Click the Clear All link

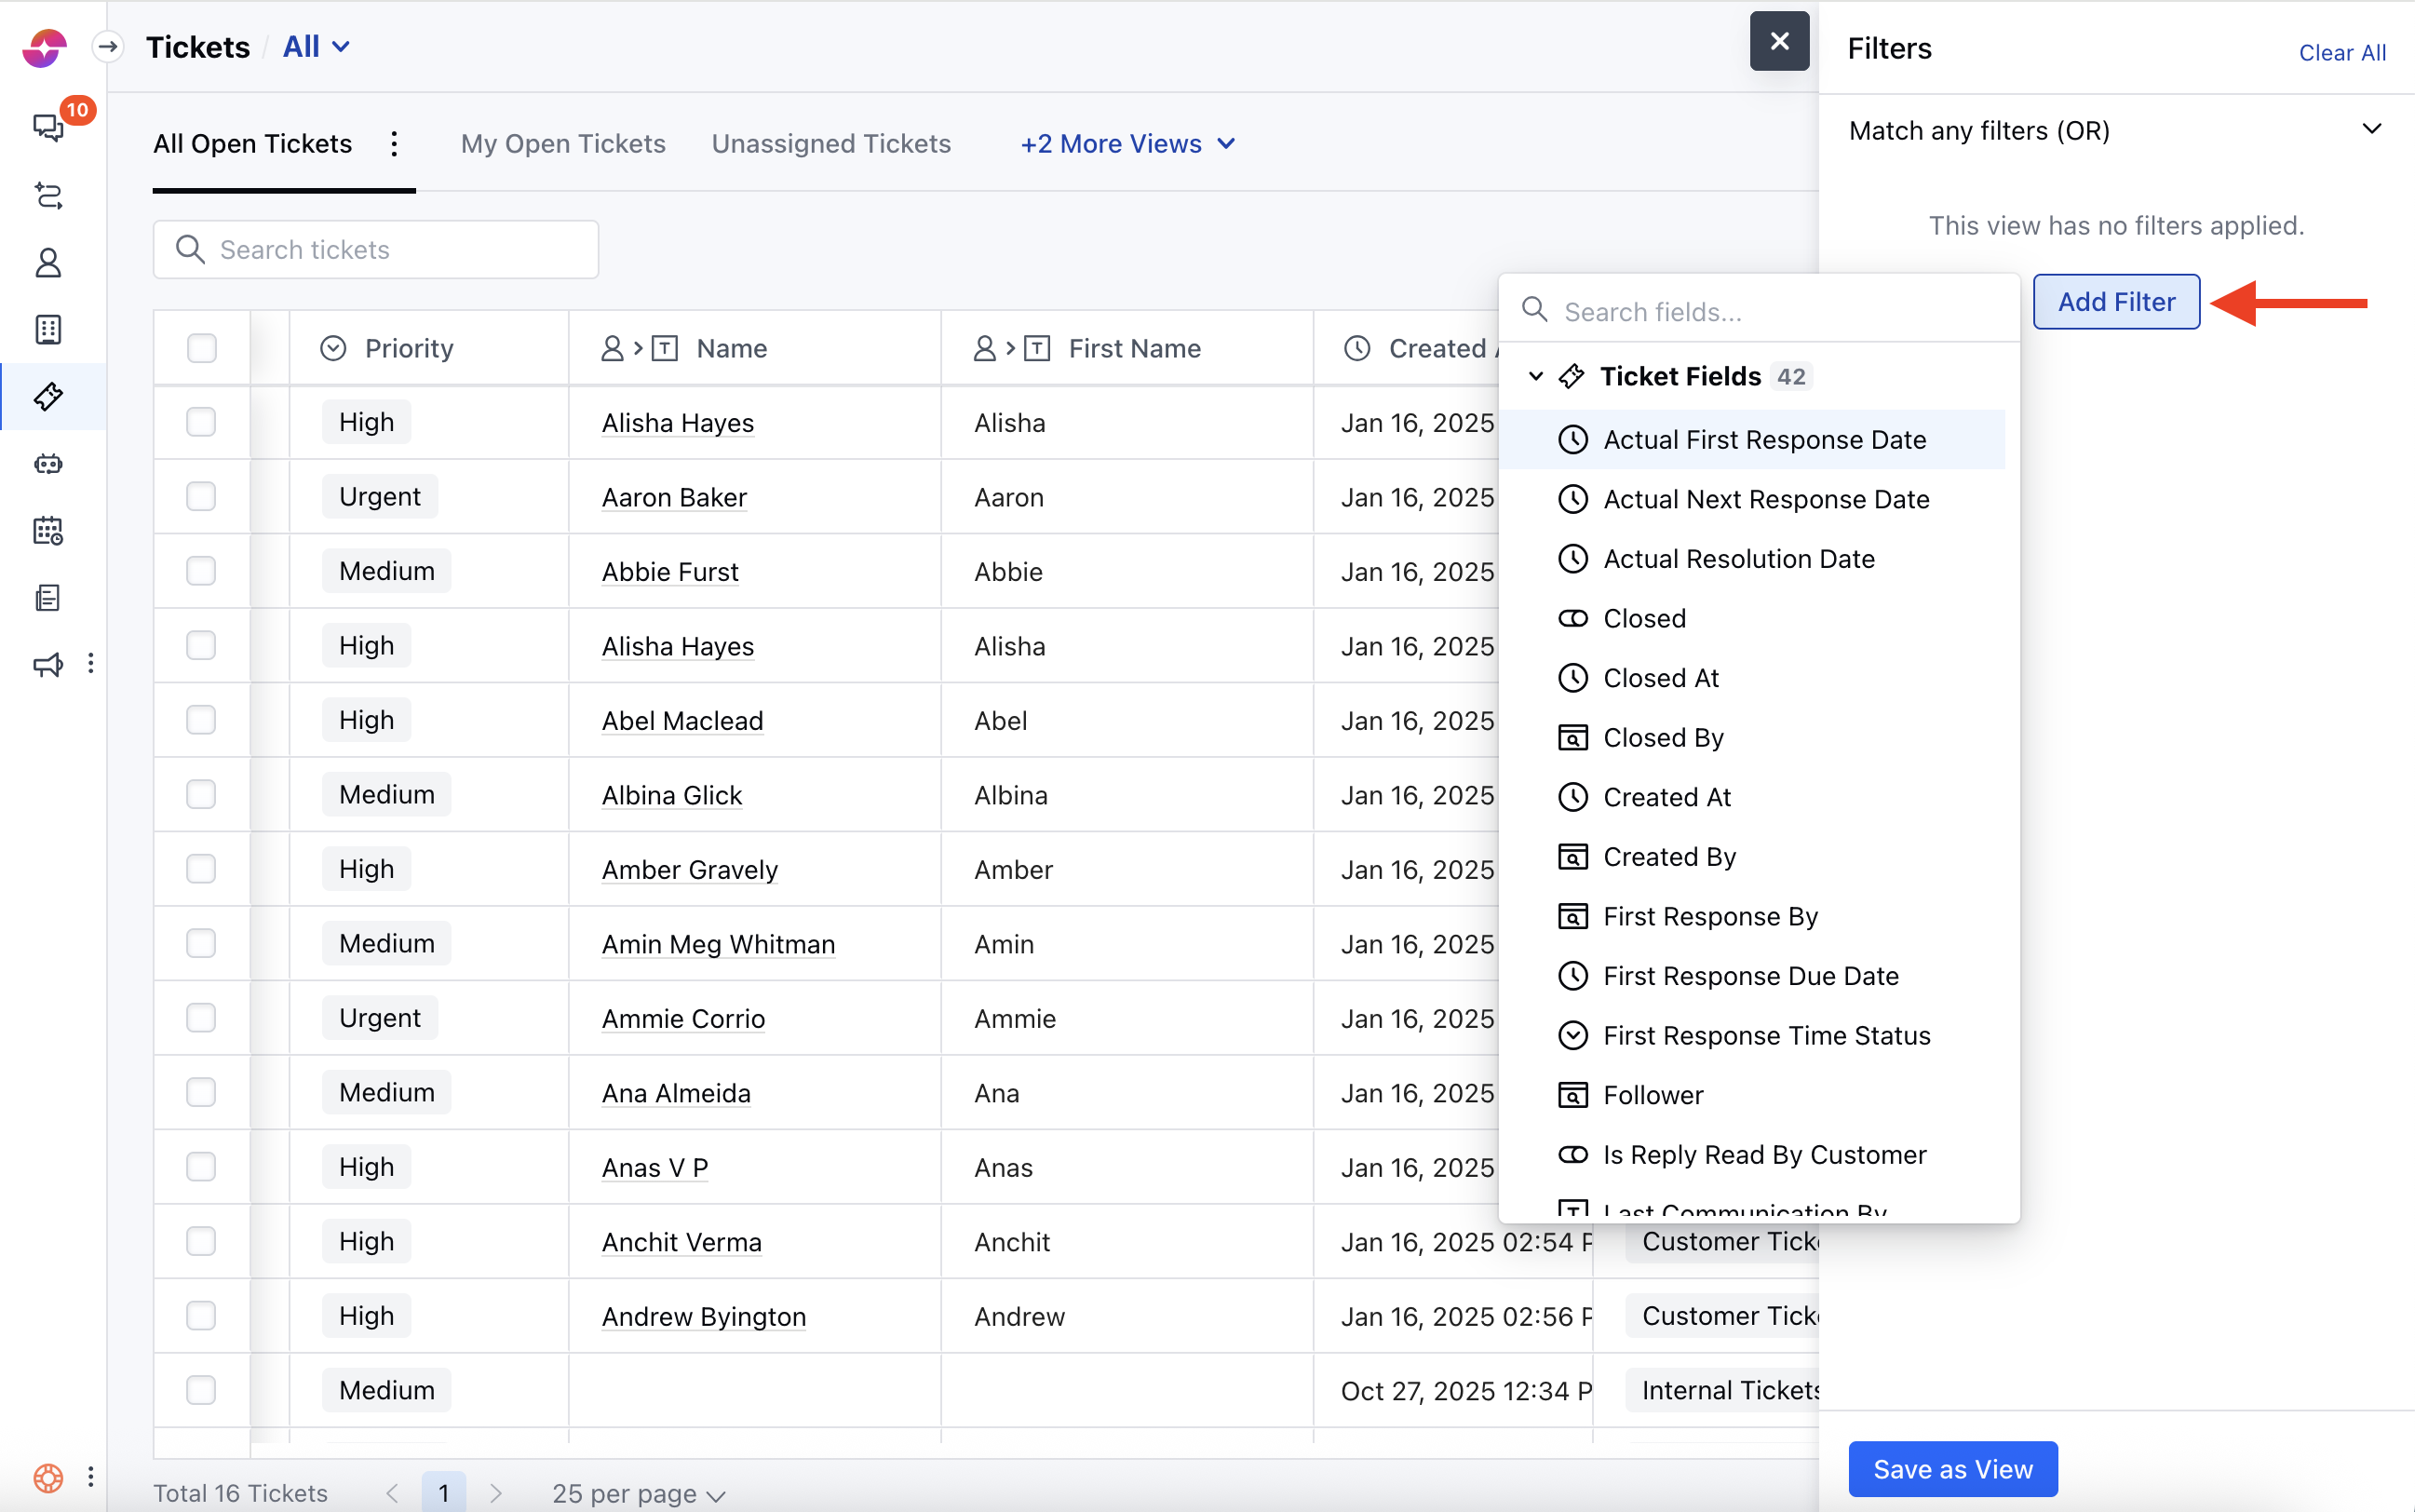coord(2341,53)
